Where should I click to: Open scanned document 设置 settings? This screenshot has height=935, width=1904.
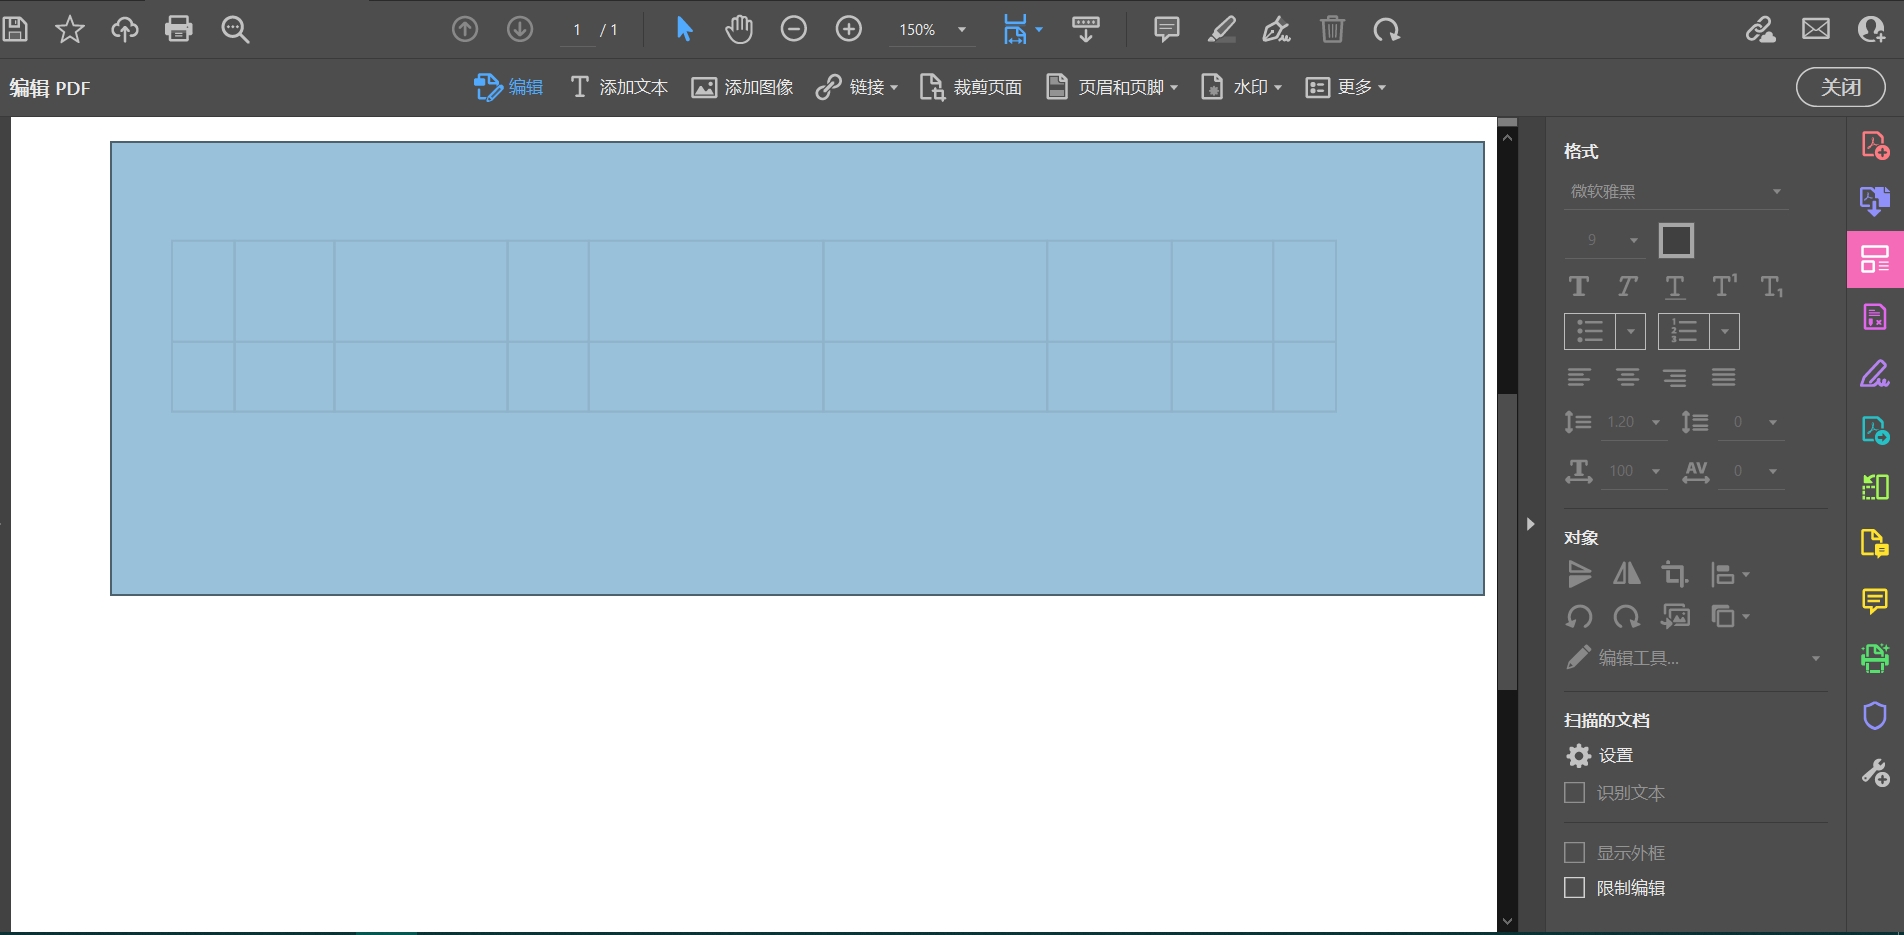tap(1600, 755)
